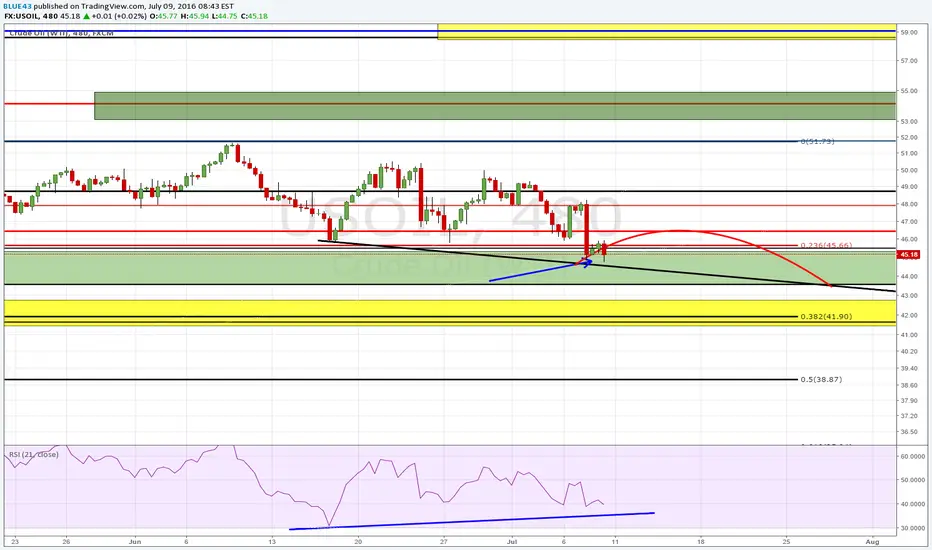Image resolution: width=932 pixels, height=550 pixels.
Task: Click the 46.00 price axis label
Action: coord(909,239)
